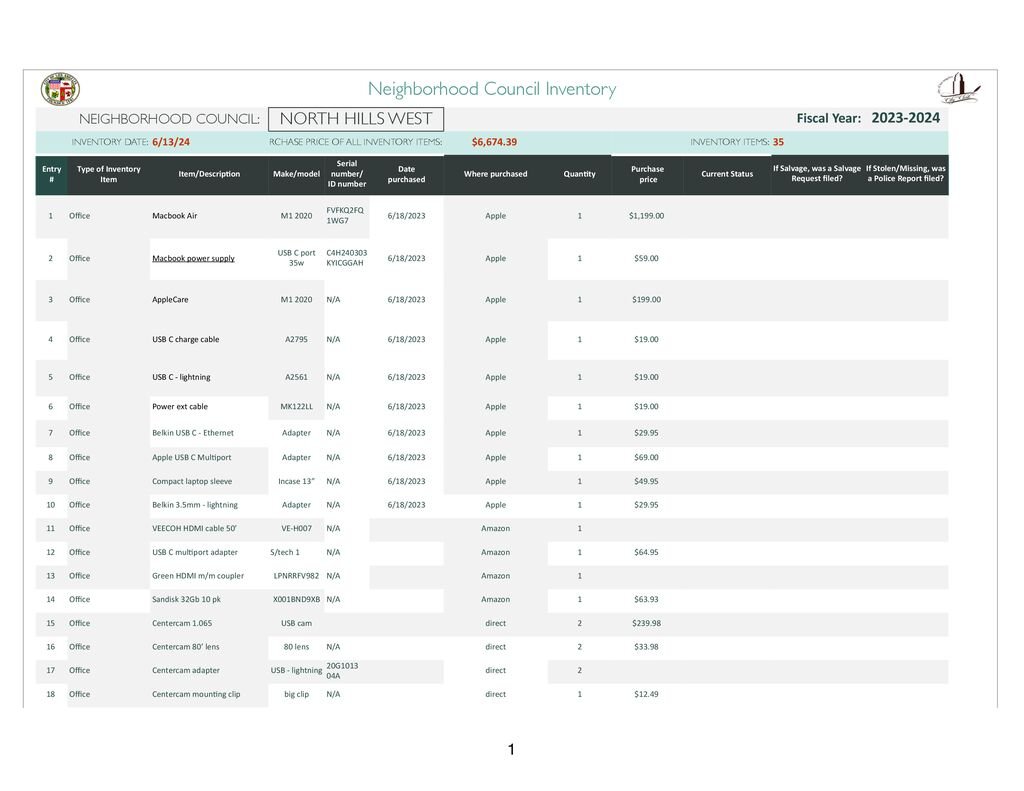Click the Neighborhood Council Inventory title

tap(492, 89)
